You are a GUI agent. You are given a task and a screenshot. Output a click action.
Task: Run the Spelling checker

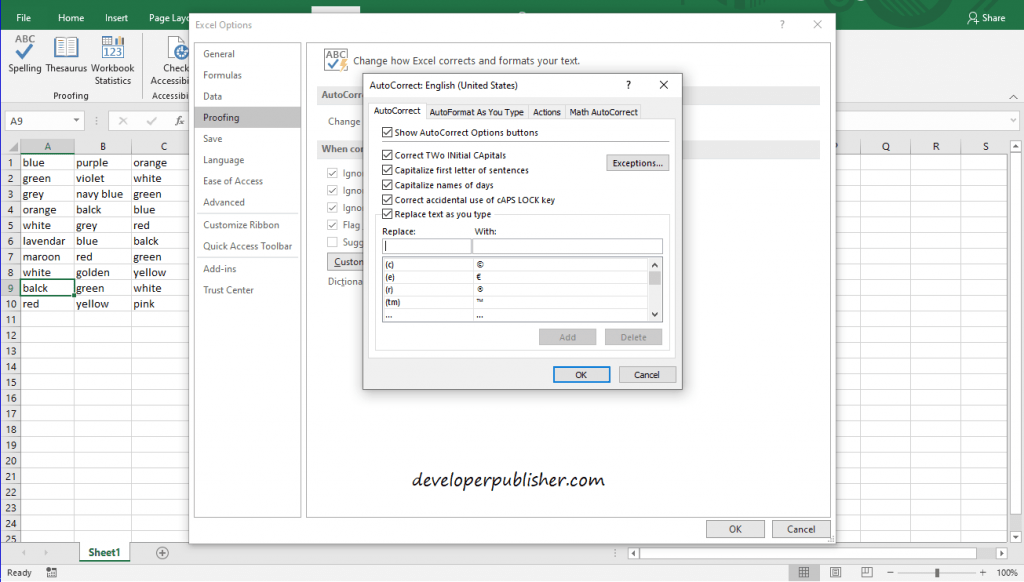pyautogui.click(x=24, y=55)
